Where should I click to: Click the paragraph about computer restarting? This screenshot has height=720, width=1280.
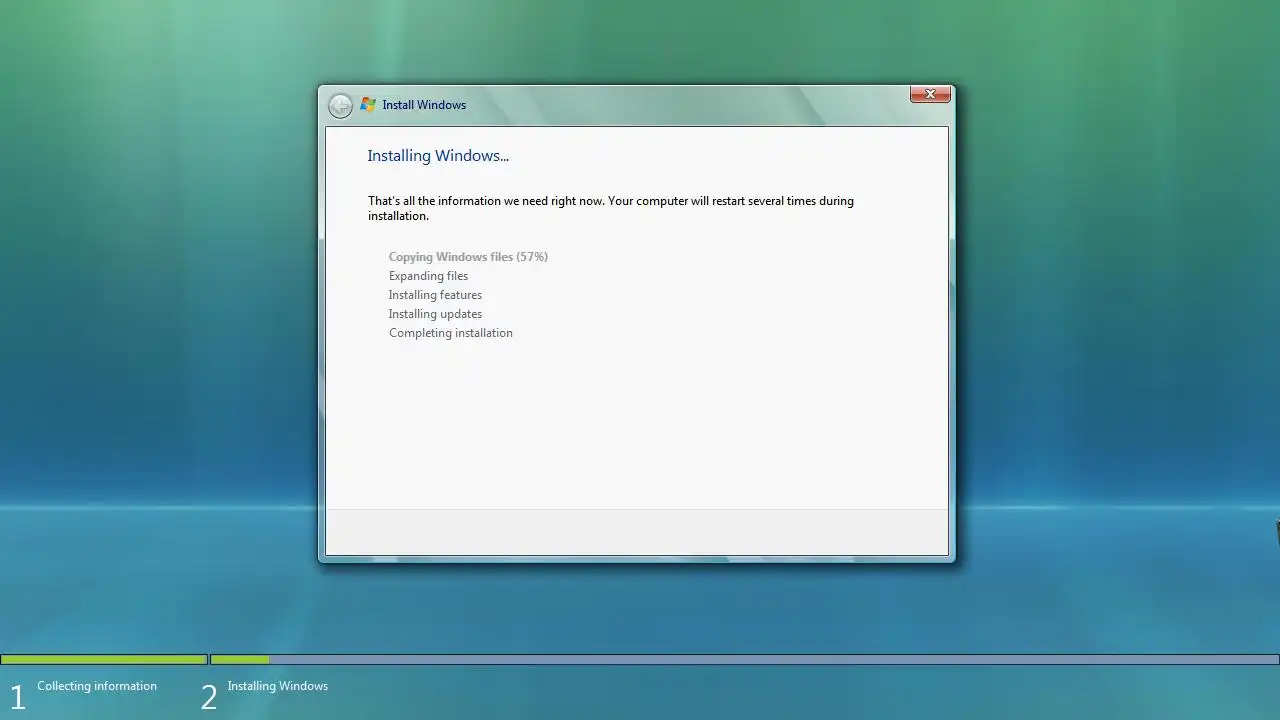point(611,208)
